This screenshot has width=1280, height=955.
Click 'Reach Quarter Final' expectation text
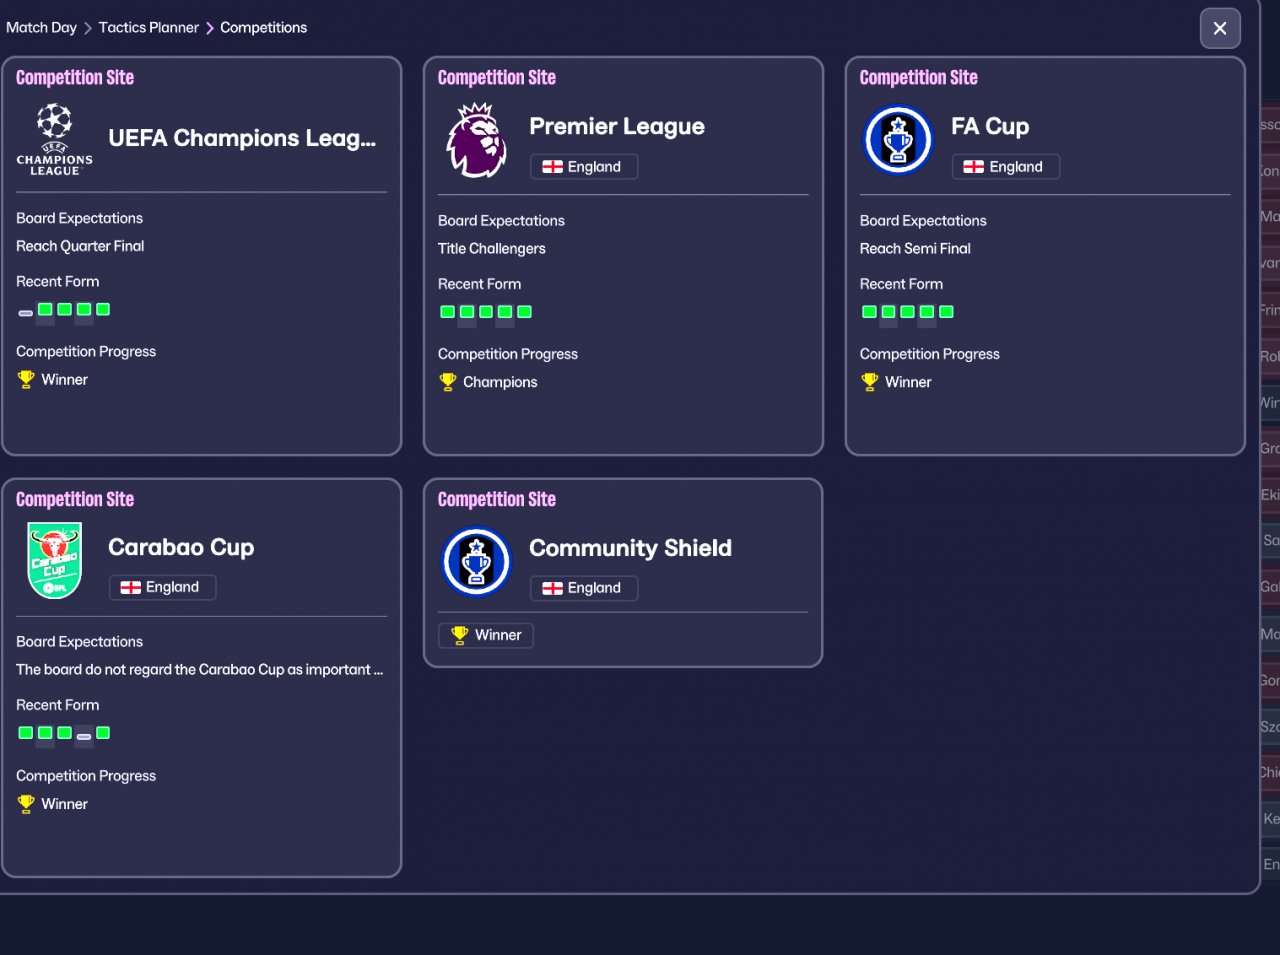tap(80, 246)
